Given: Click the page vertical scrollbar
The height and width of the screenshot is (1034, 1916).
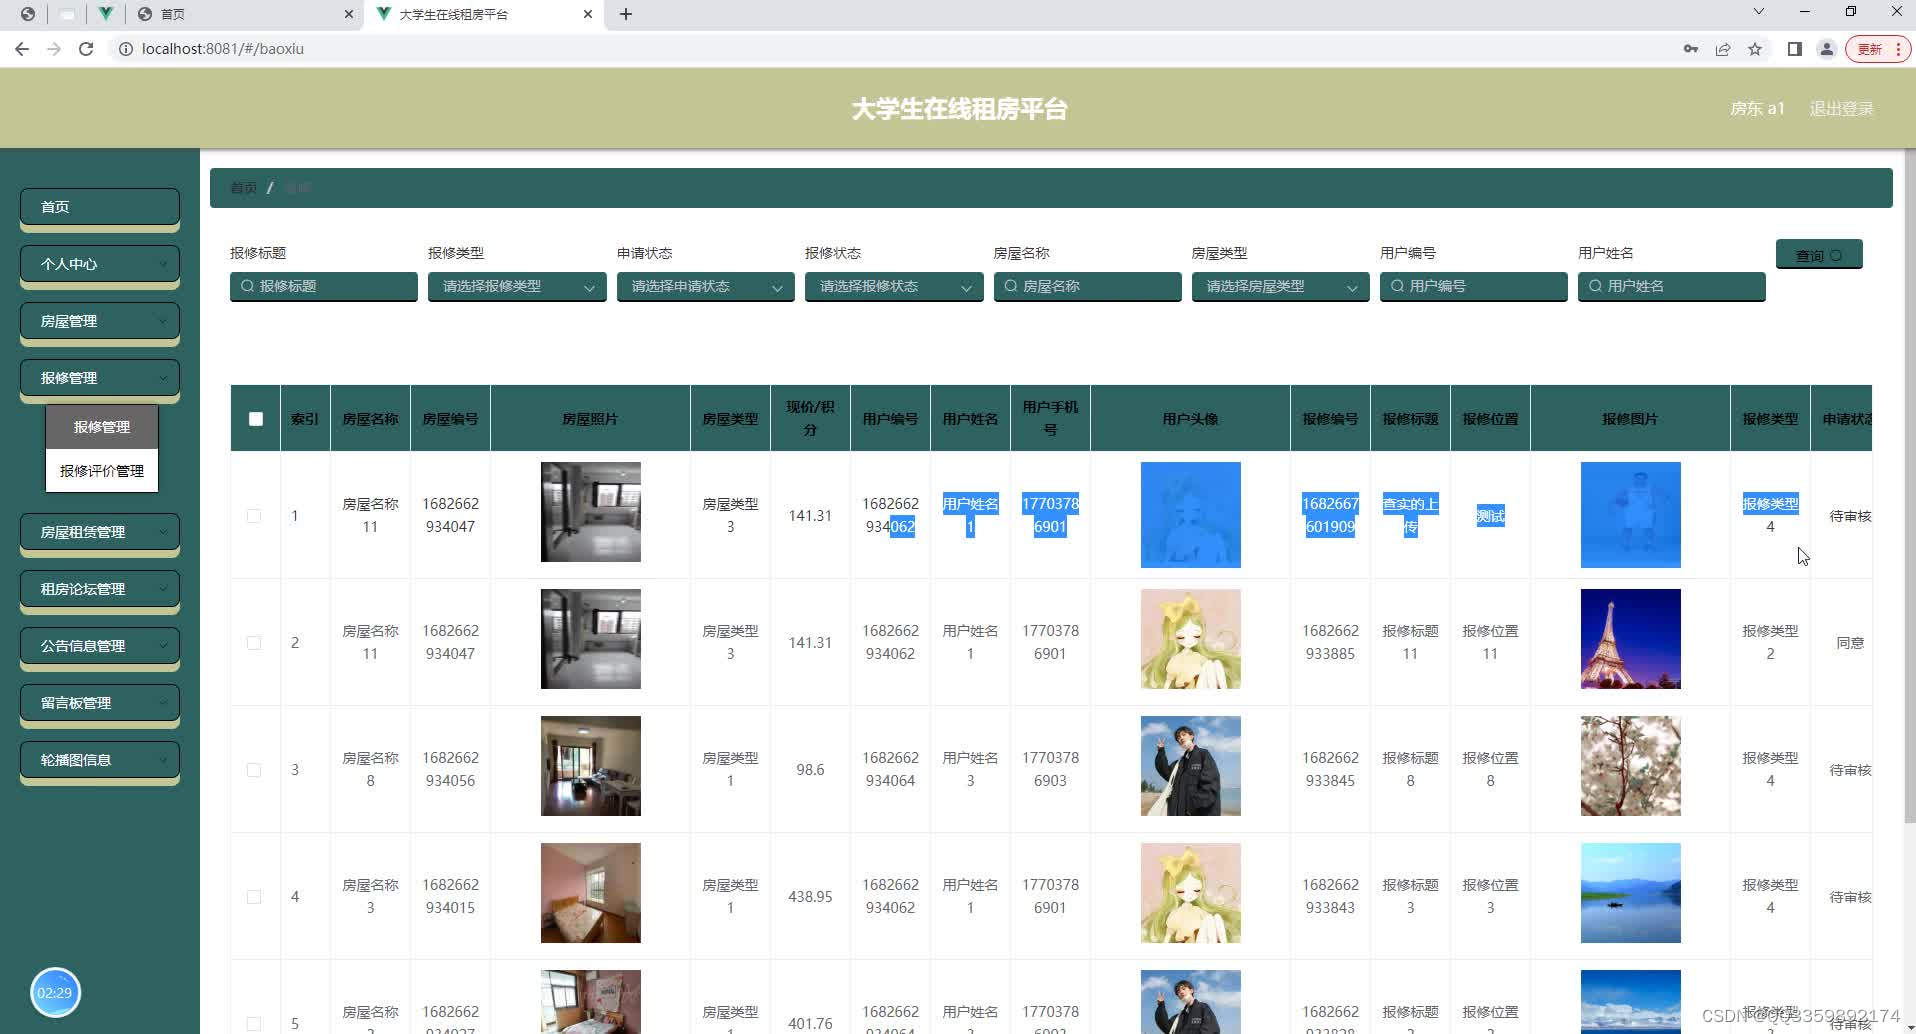Looking at the screenshot, I should [x=1909, y=485].
